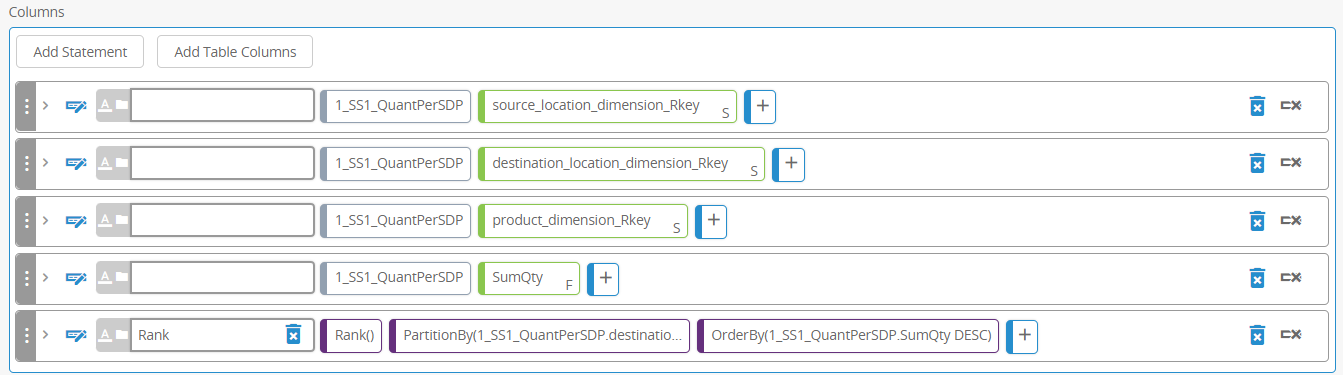The image size is (1343, 375).
Task: Add element after destination_location_dimension_Rkey with plus
Action: coord(788,163)
